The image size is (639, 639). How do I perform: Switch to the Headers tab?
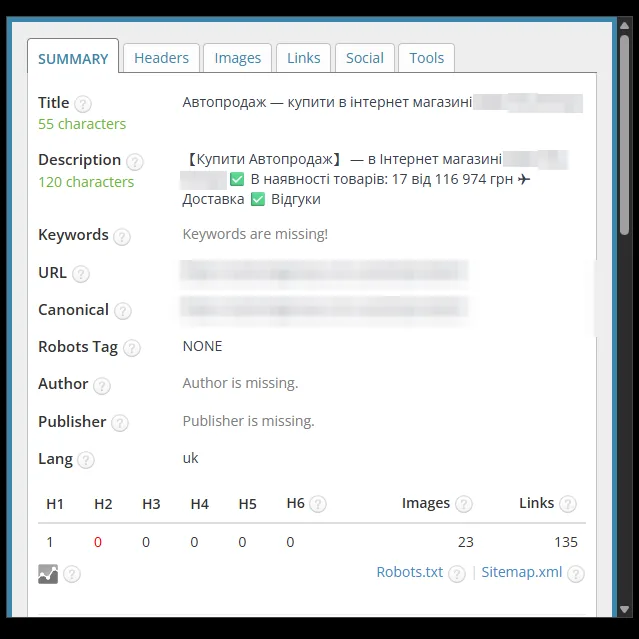tap(161, 58)
